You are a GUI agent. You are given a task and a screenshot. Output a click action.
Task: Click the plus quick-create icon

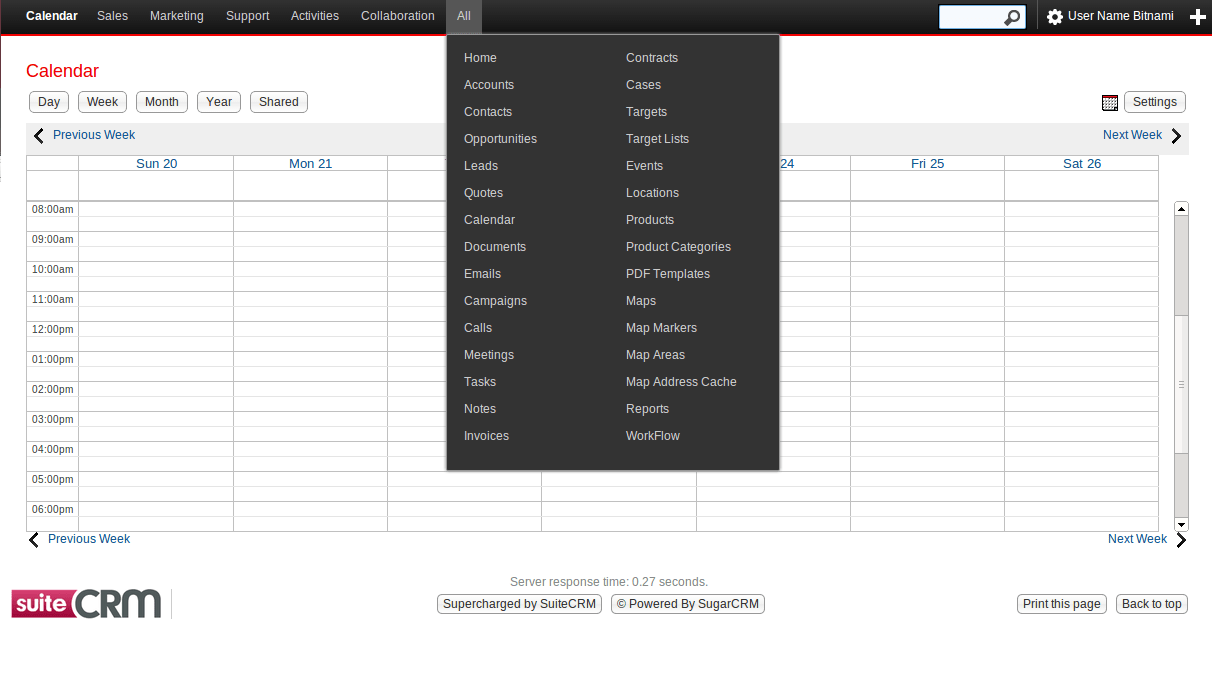1198,16
